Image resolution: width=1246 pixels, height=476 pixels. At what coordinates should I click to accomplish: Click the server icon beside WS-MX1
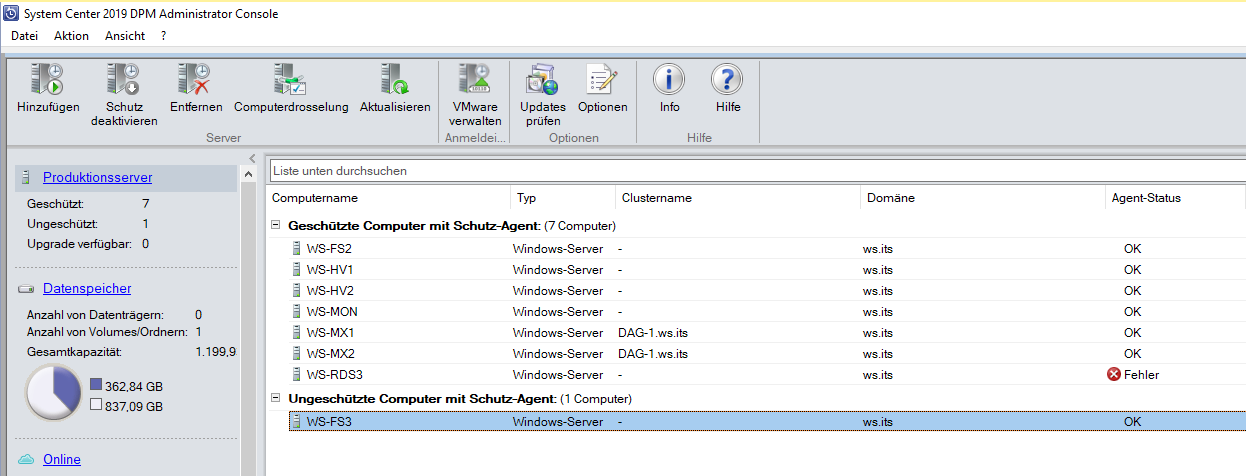point(296,333)
